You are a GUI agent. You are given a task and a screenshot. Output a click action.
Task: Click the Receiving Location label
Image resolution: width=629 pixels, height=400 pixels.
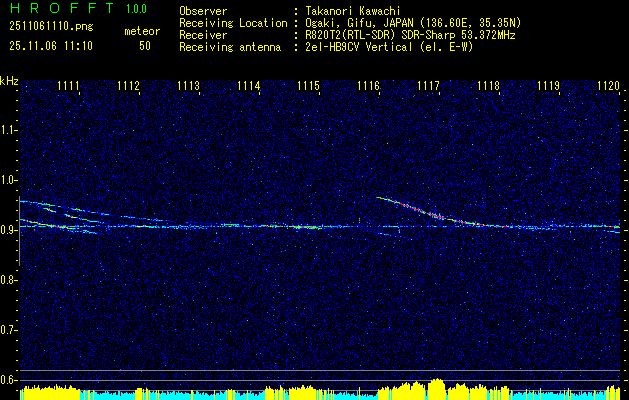click(233, 23)
